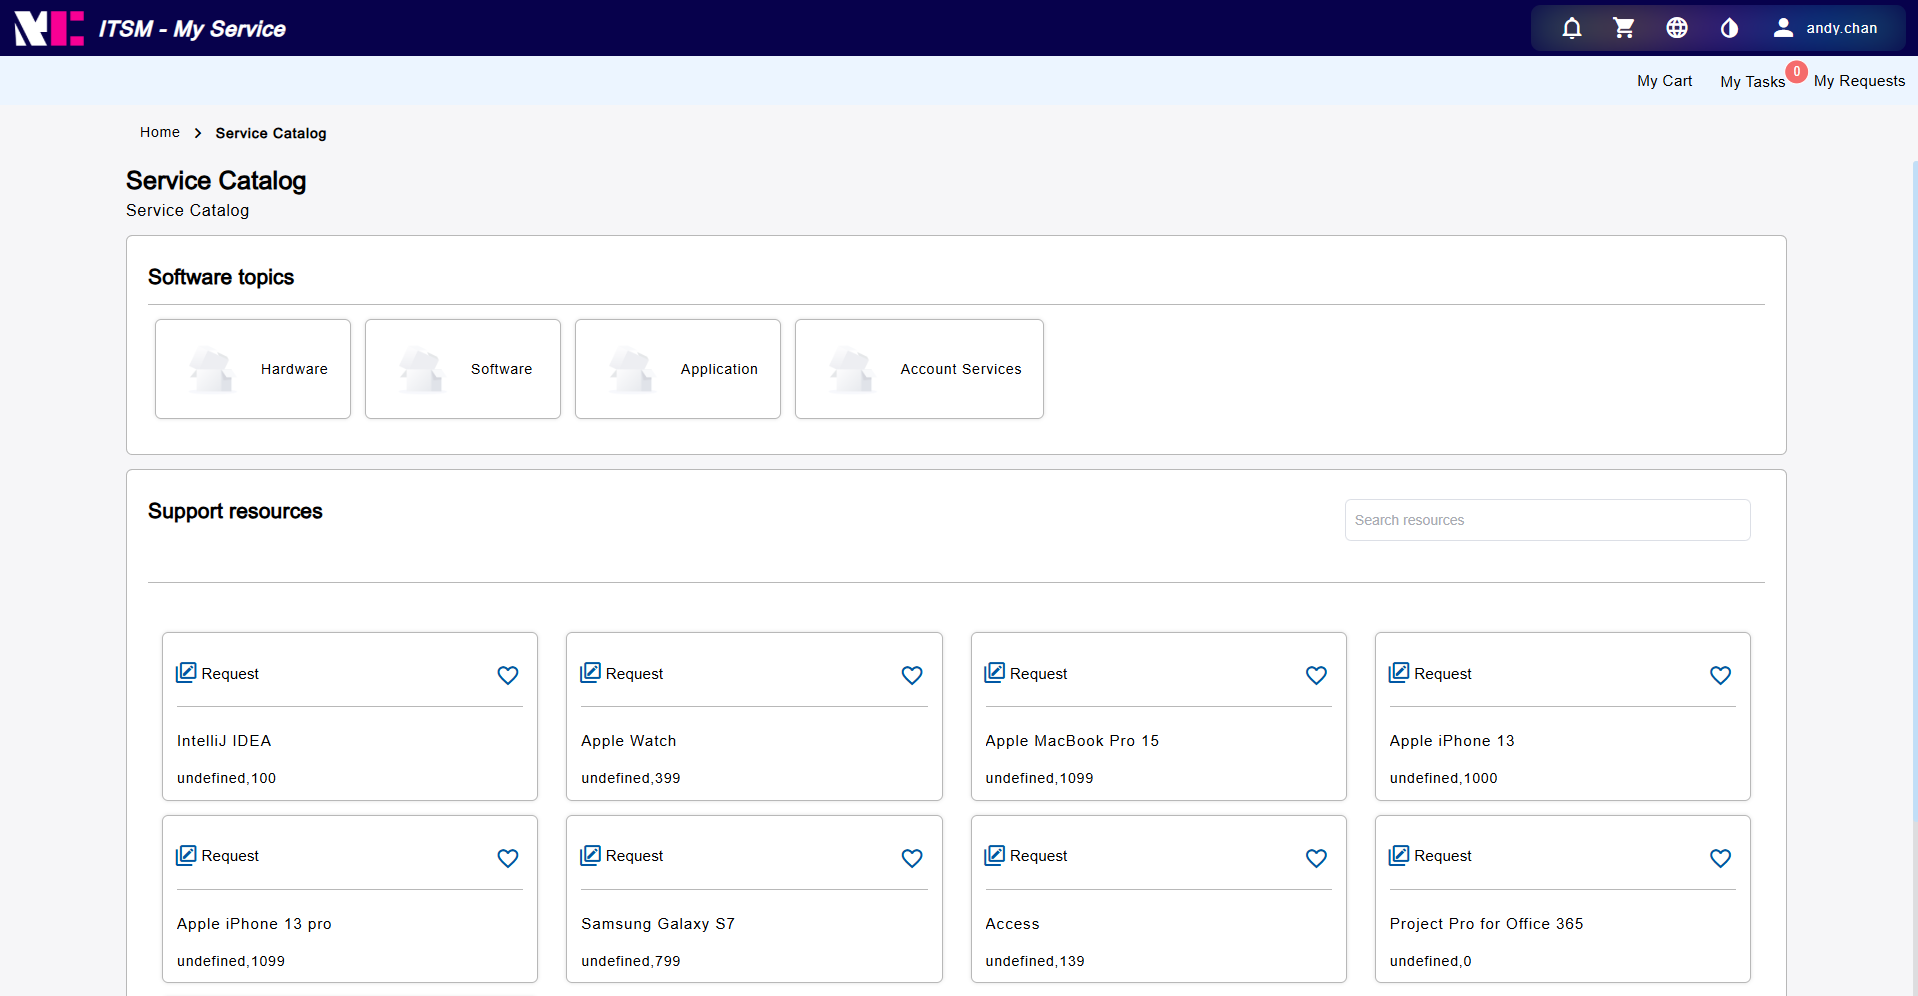
Task: Open the Apple MacBook Pro 15 title
Action: click(1072, 741)
